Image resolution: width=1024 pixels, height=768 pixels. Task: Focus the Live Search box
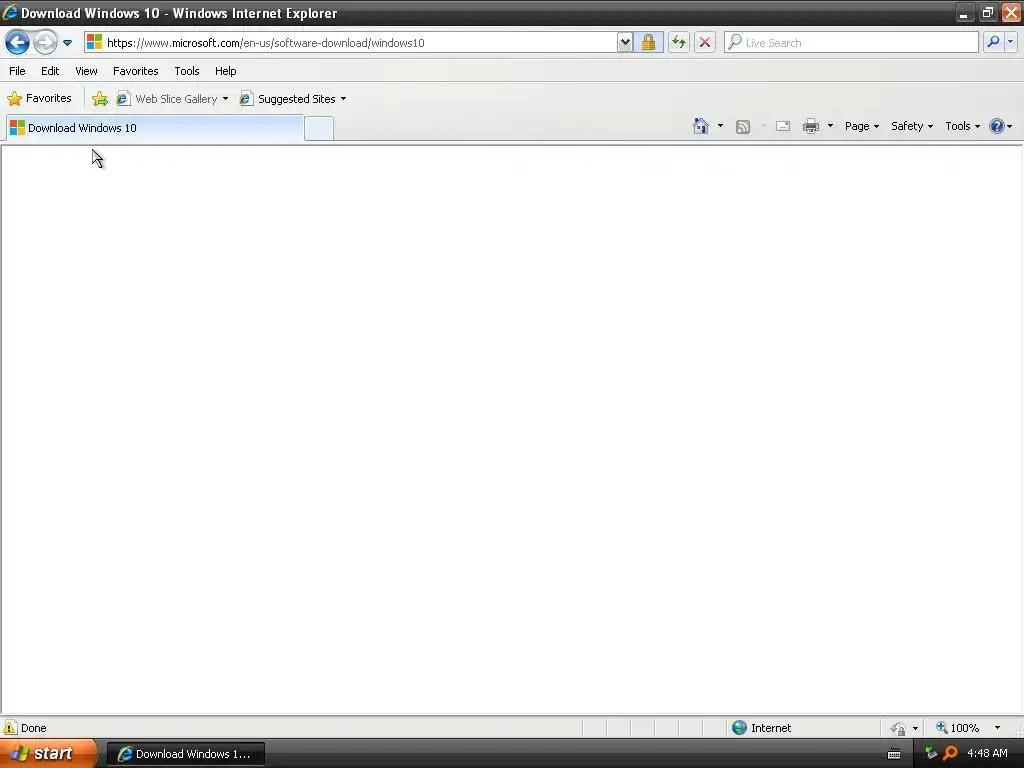[x=852, y=42]
